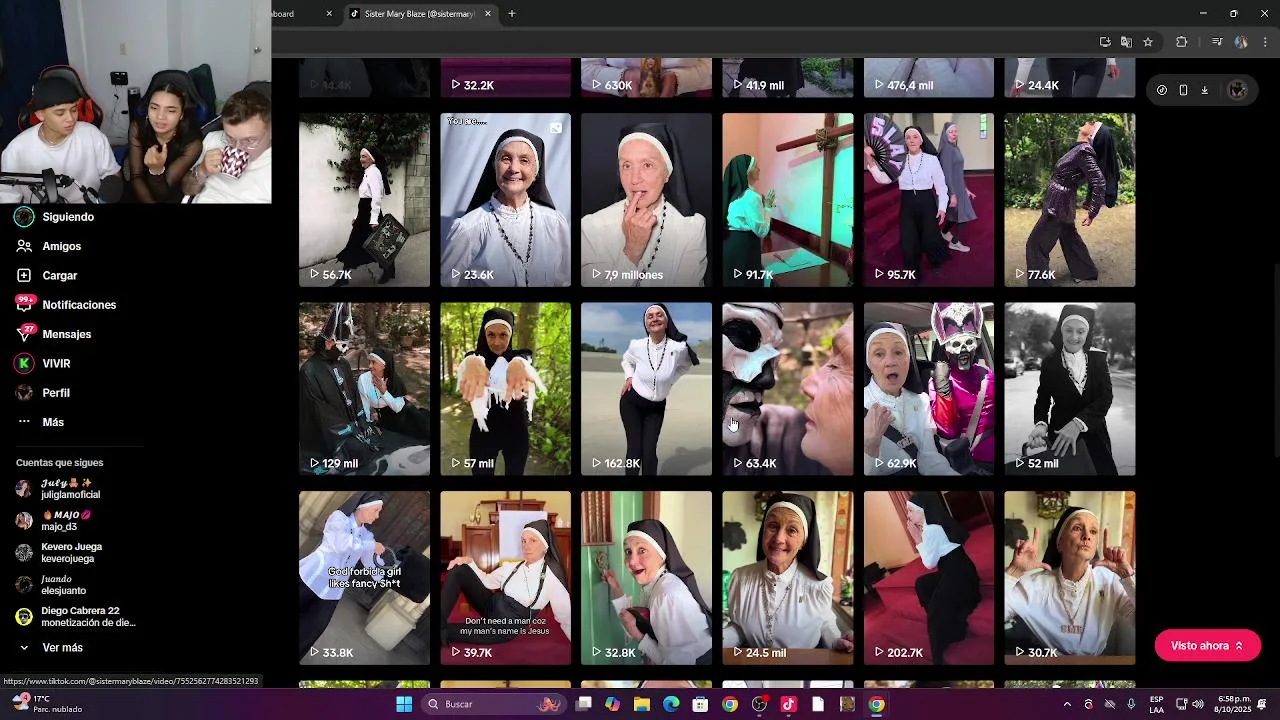Open video thumbnail with 95.7K views
This screenshot has width=1280, height=720.
click(929, 200)
